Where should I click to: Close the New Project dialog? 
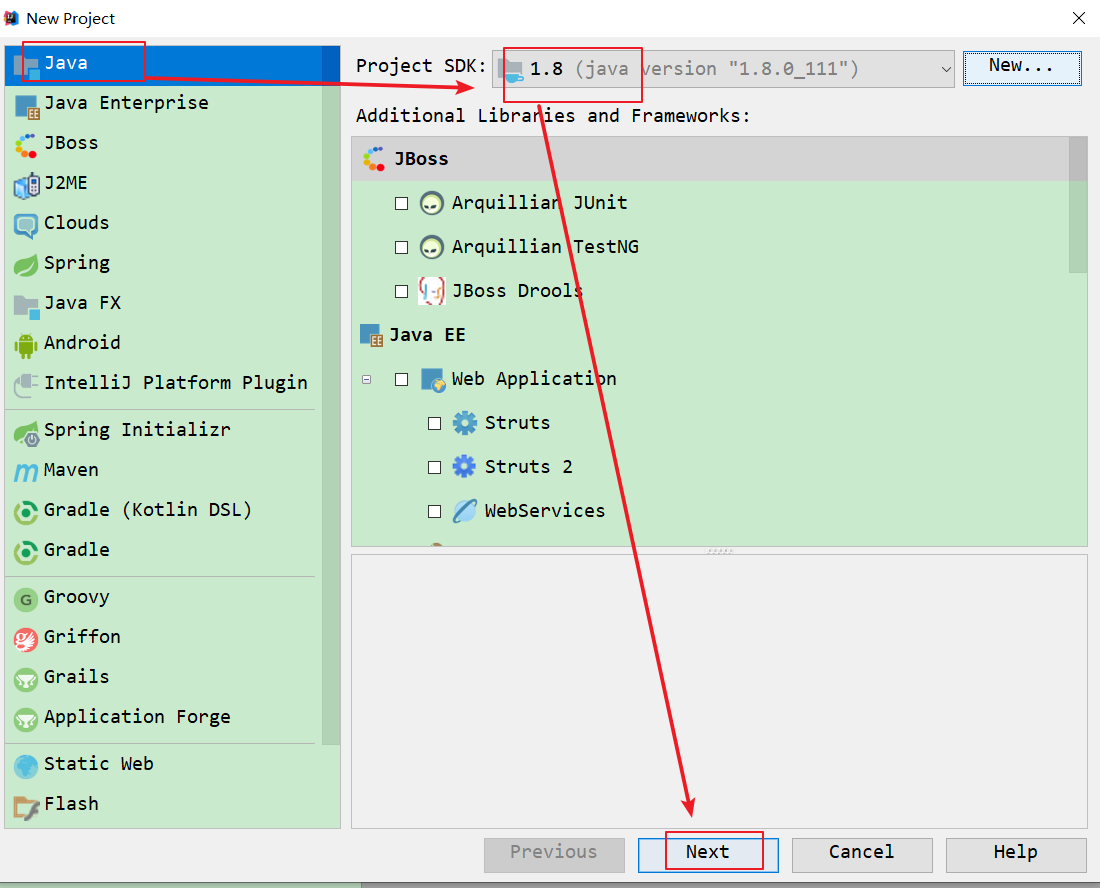1079,18
